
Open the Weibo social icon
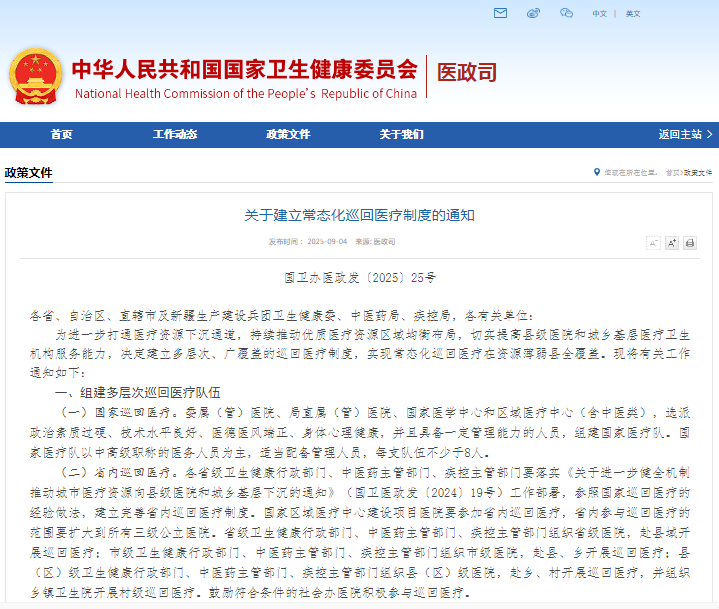[x=534, y=13]
